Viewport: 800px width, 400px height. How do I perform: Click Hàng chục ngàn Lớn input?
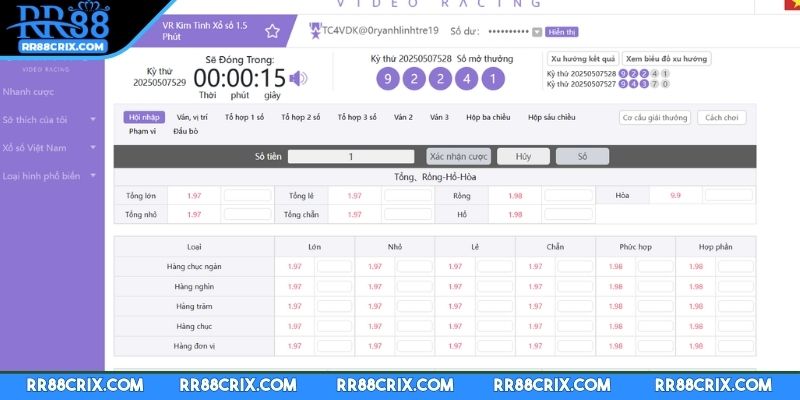(334, 266)
